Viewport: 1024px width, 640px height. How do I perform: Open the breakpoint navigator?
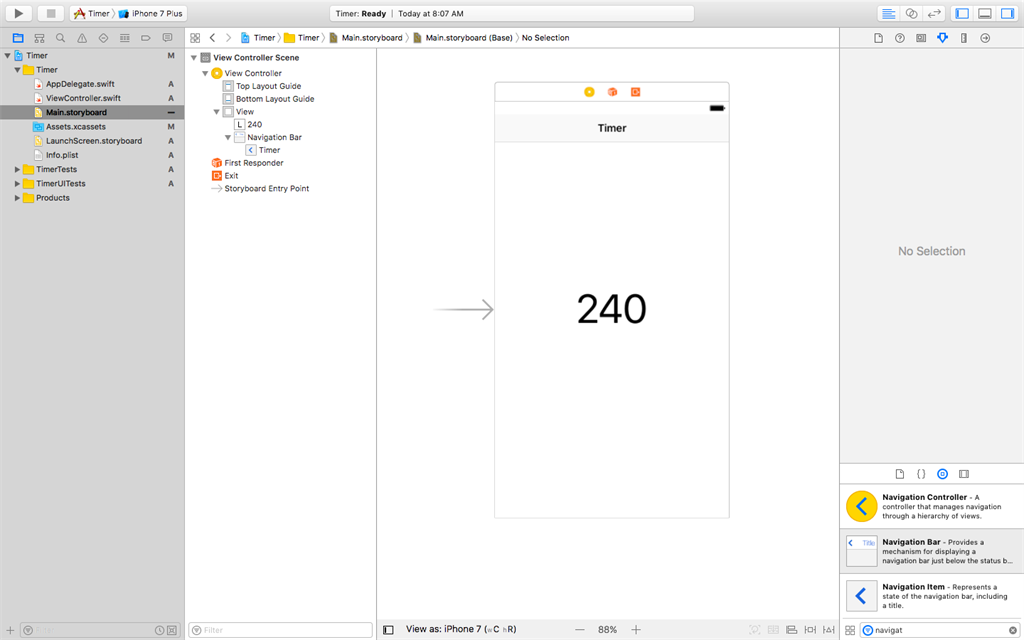click(146, 38)
